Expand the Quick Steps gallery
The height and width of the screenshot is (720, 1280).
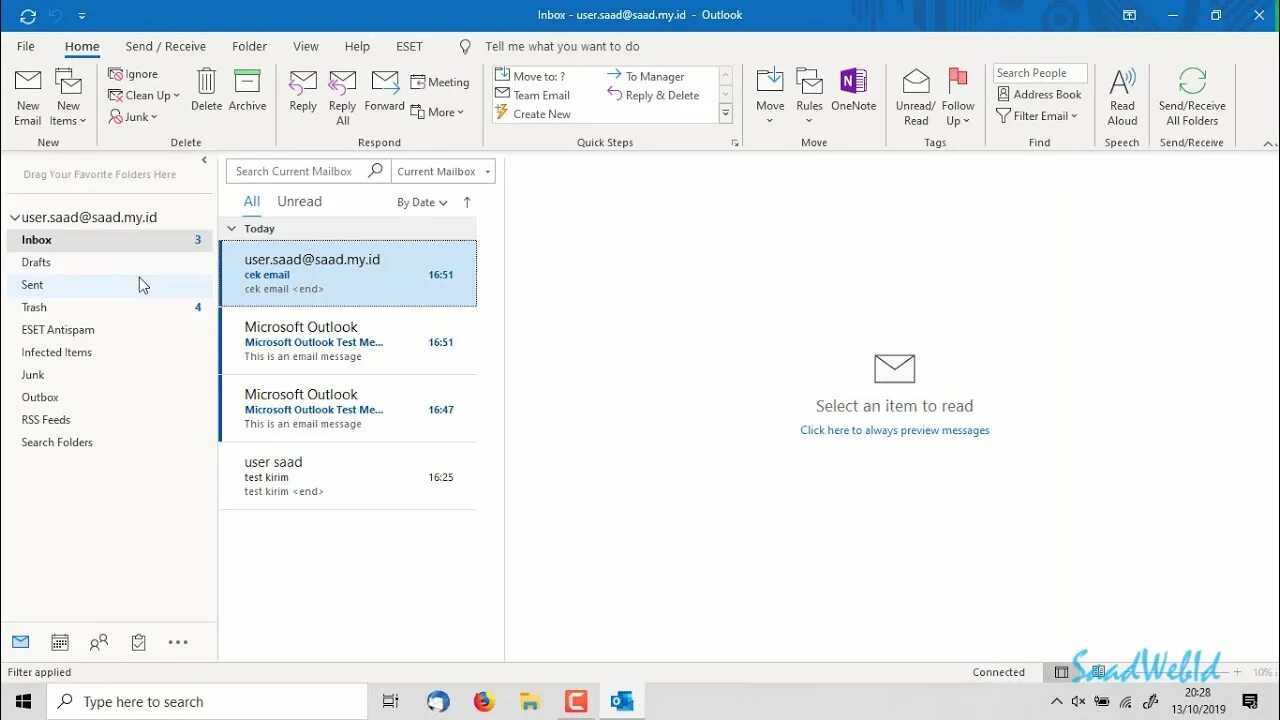point(726,114)
